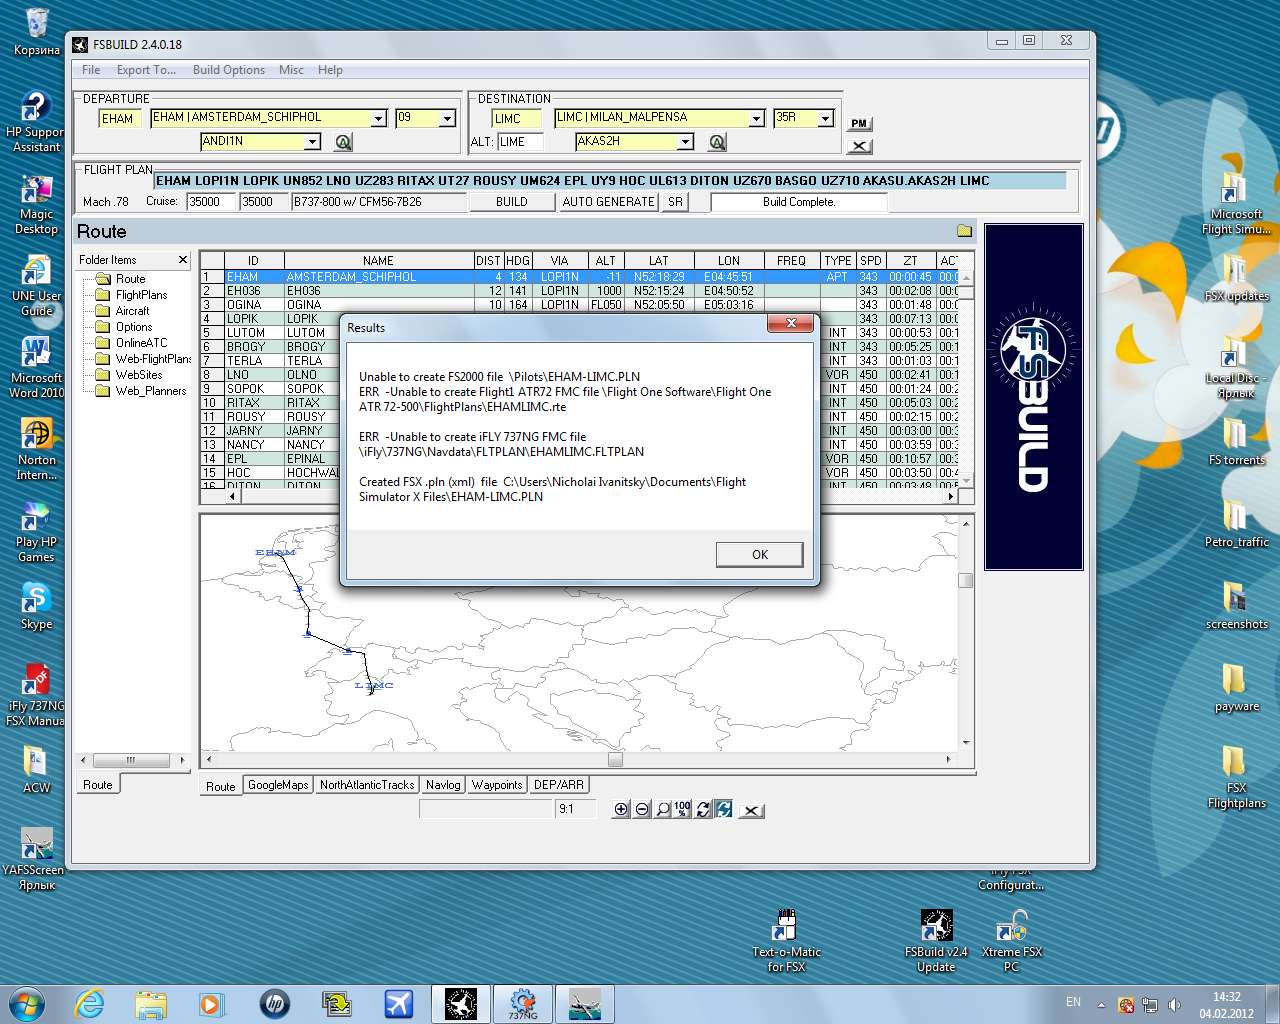Open Xtreme FSX PC desktop shortcut
Image resolution: width=1280 pixels, height=1024 pixels.
(1011, 941)
